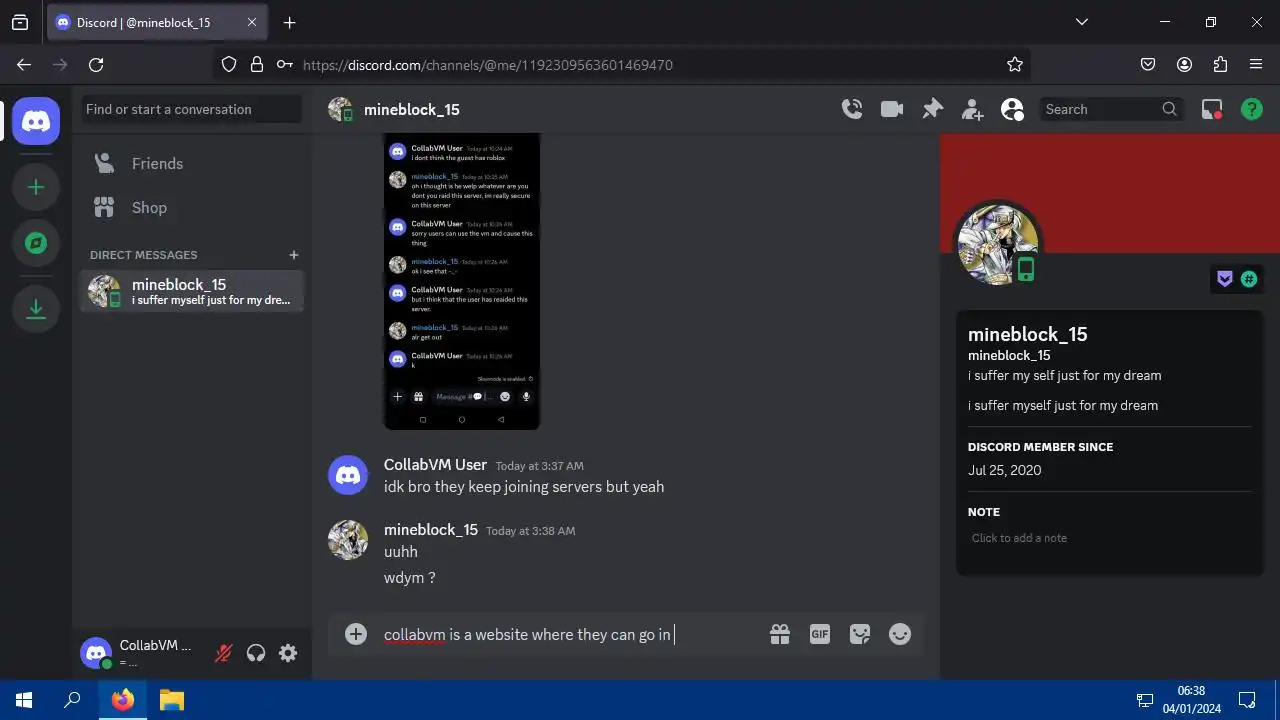This screenshot has width=1280, height=720.
Task: Open Explore Discoverable Servers compass icon
Action: (36, 243)
